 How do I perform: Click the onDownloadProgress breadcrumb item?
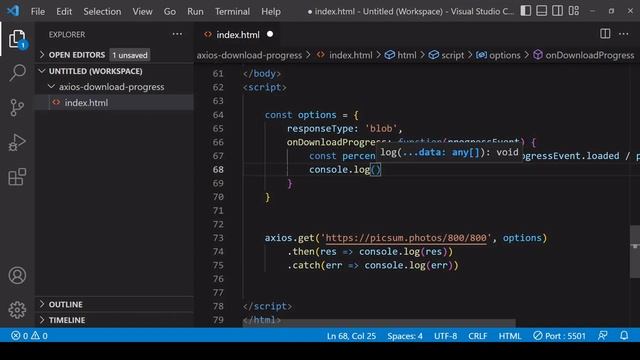tap(584, 55)
